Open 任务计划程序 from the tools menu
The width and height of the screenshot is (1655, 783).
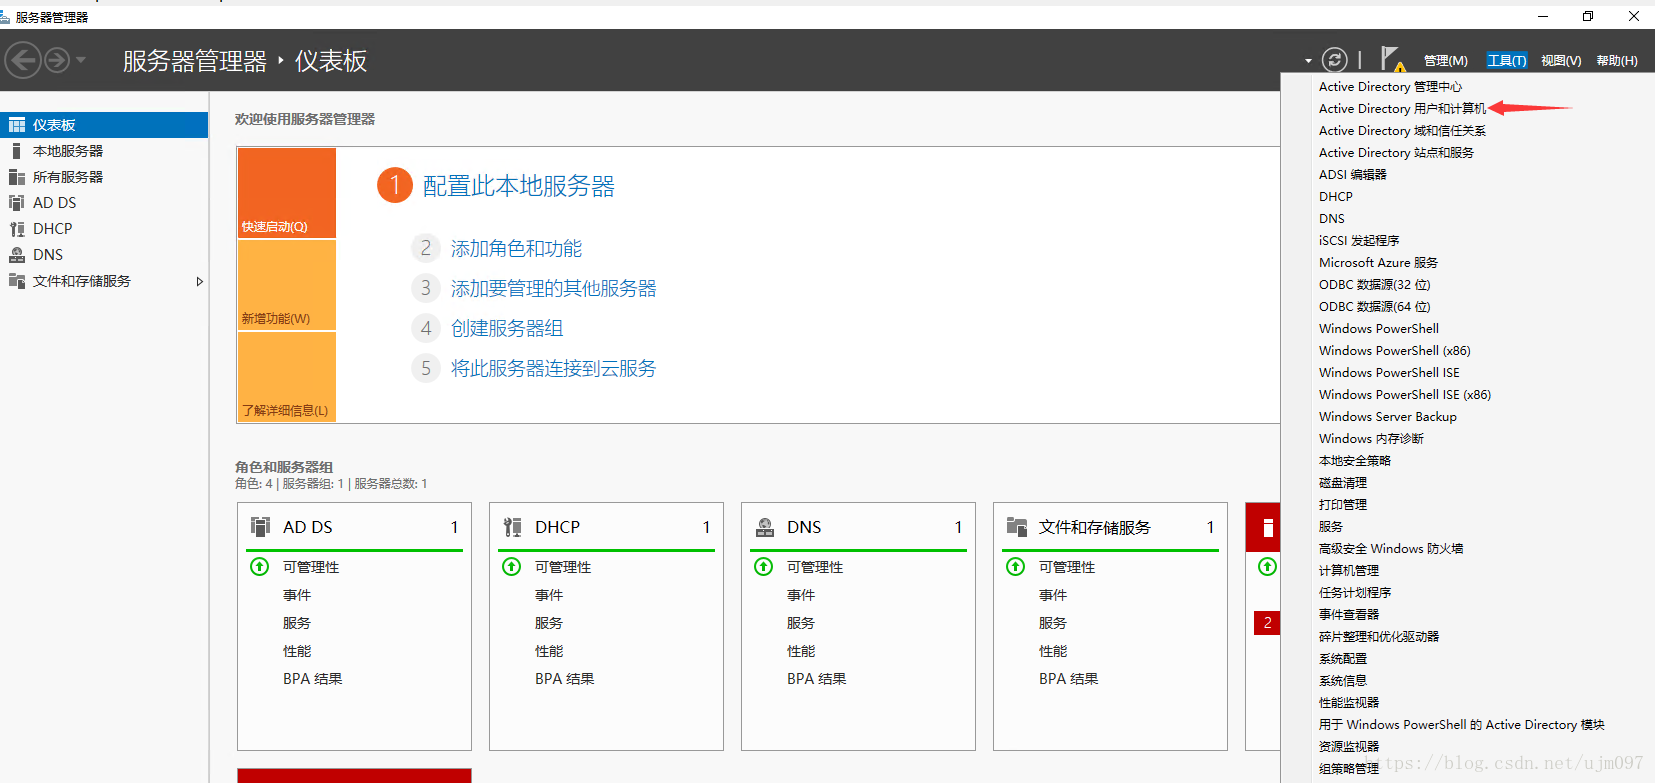click(x=1355, y=593)
